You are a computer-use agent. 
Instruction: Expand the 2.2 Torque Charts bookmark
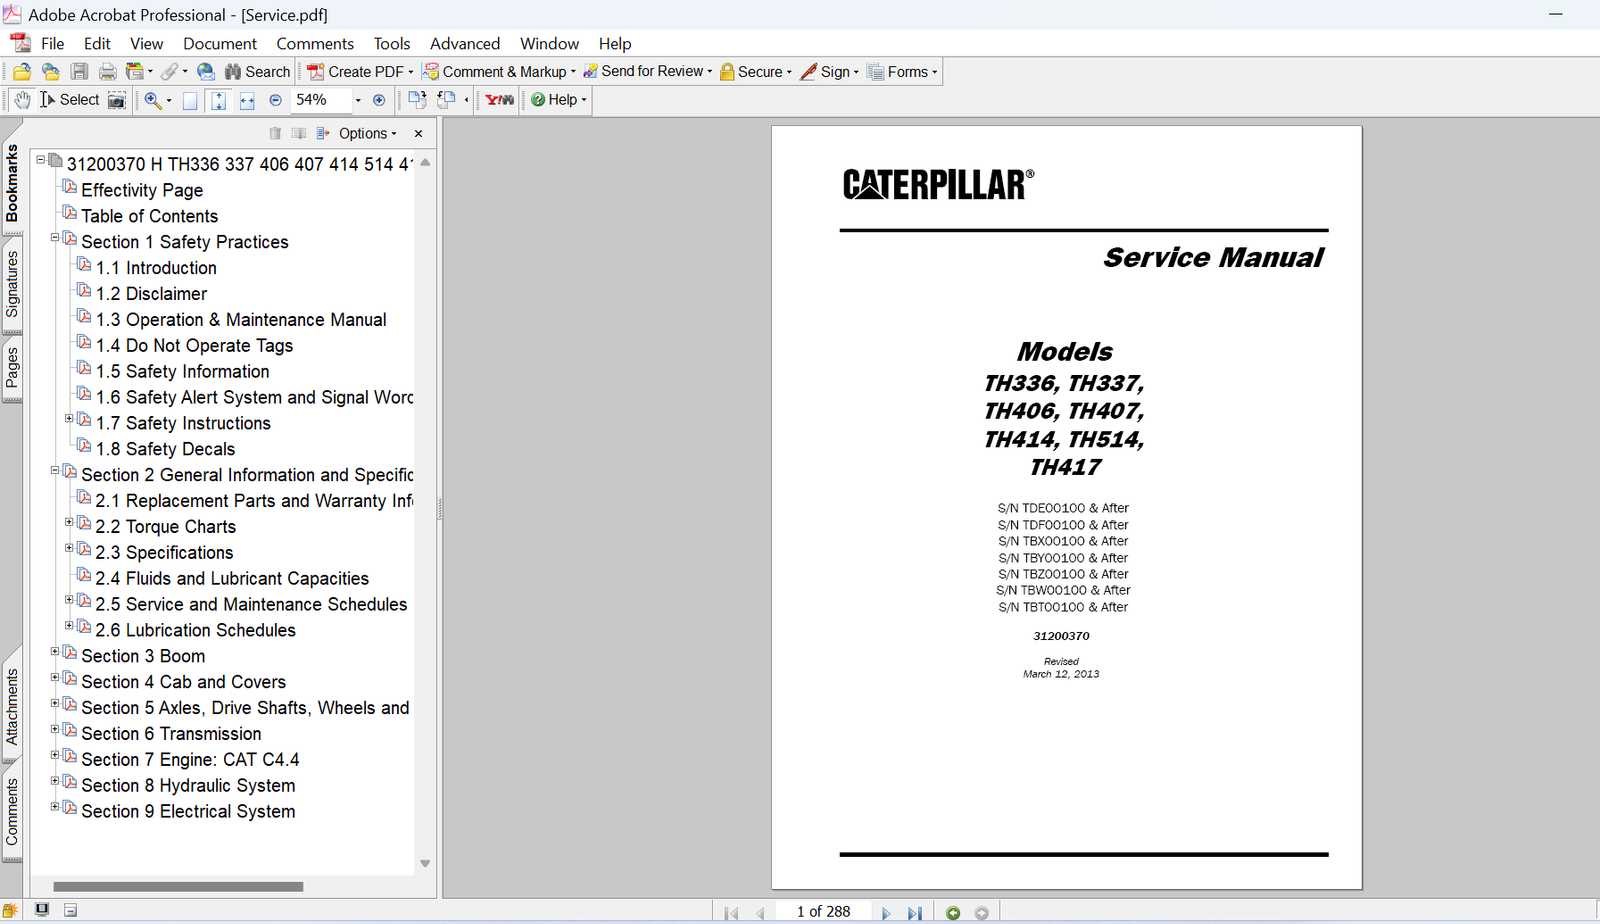pos(69,522)
